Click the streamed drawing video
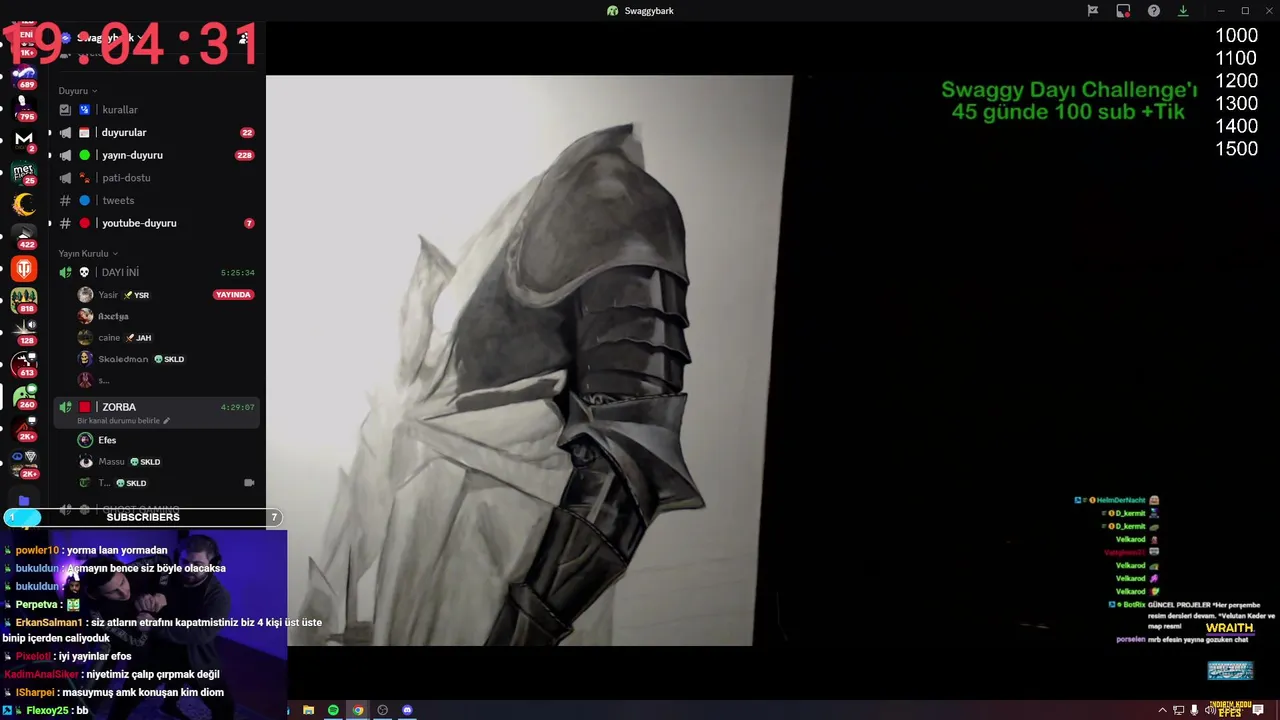This screenshot has height=720, width=1280. tap(529, 360)
